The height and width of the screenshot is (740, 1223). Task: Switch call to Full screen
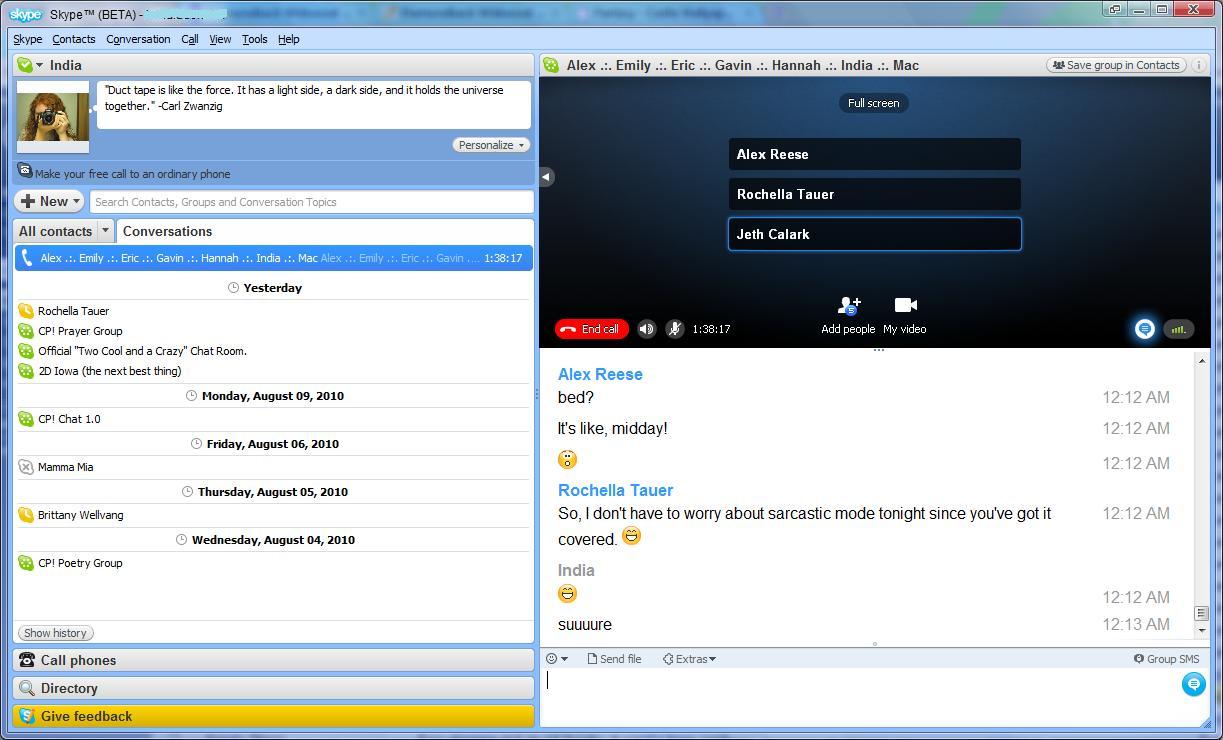874,103
